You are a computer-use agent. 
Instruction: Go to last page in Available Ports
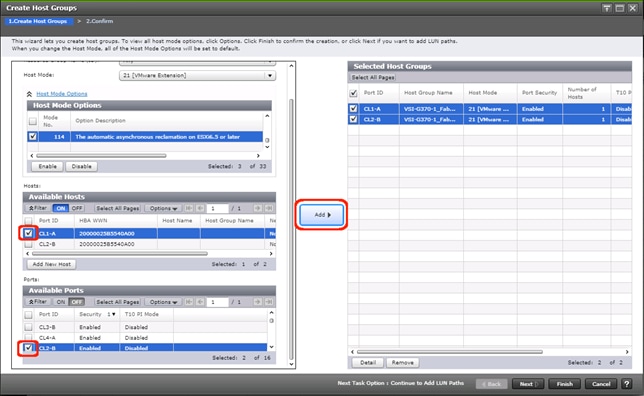269,302
